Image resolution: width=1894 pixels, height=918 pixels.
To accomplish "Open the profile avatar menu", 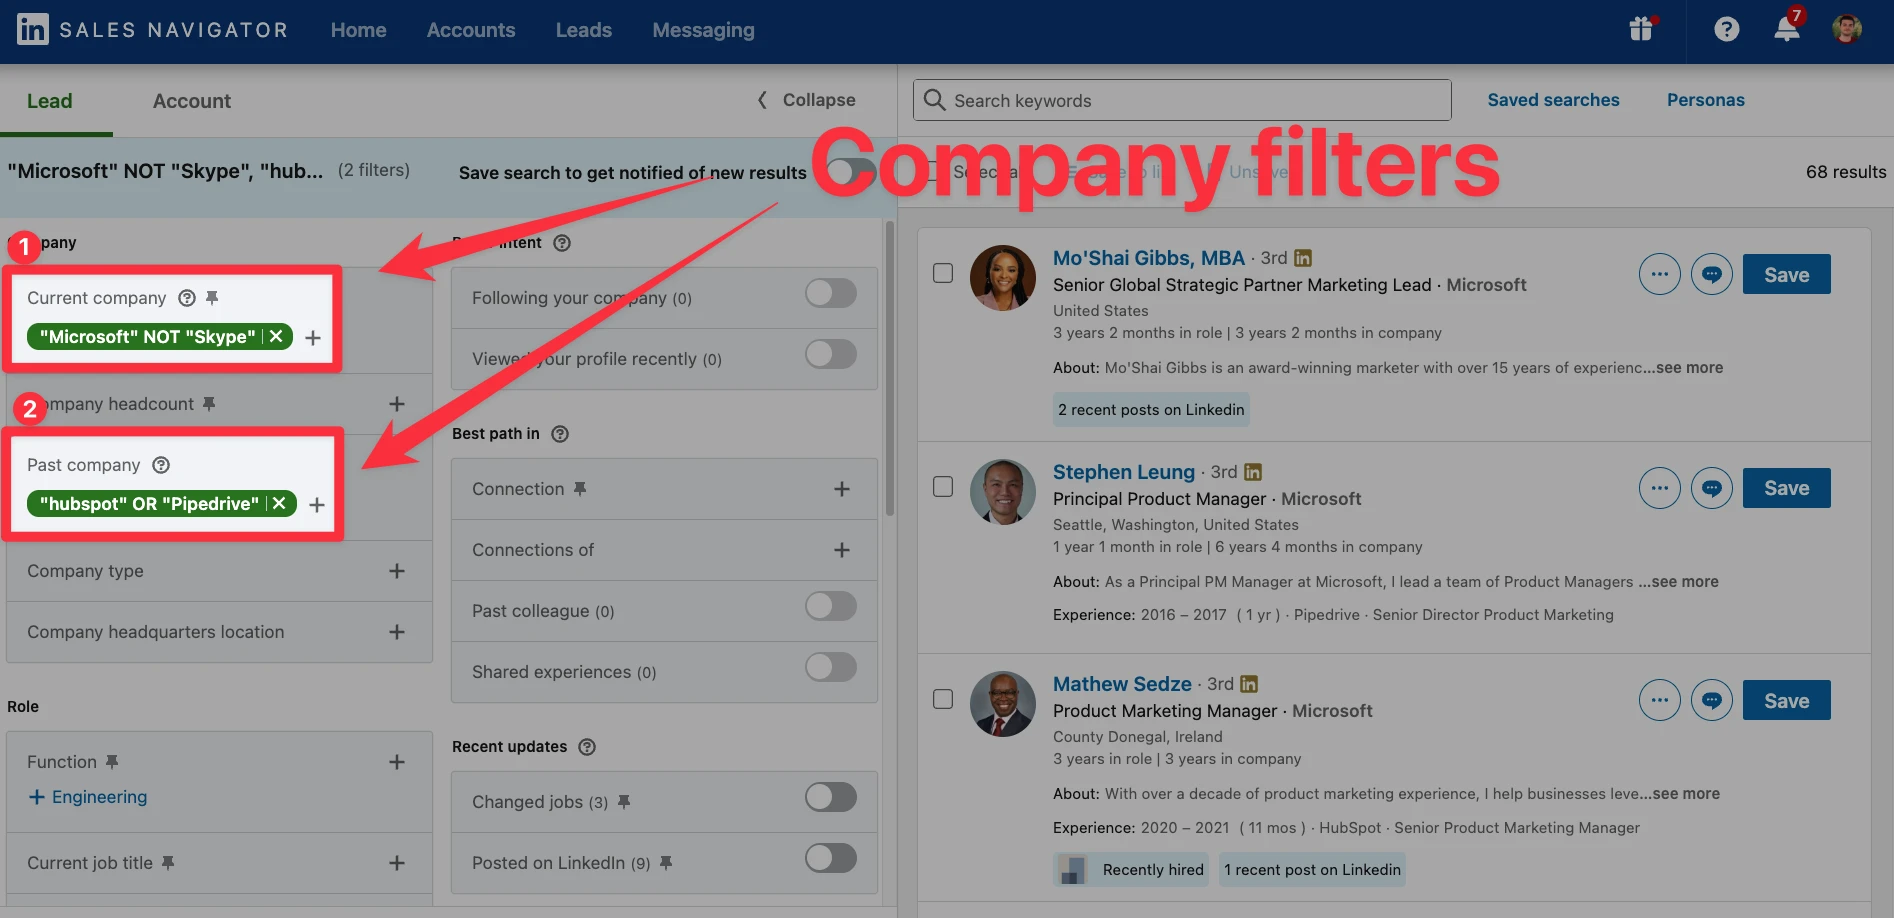I will click(x=1847, y=28).
